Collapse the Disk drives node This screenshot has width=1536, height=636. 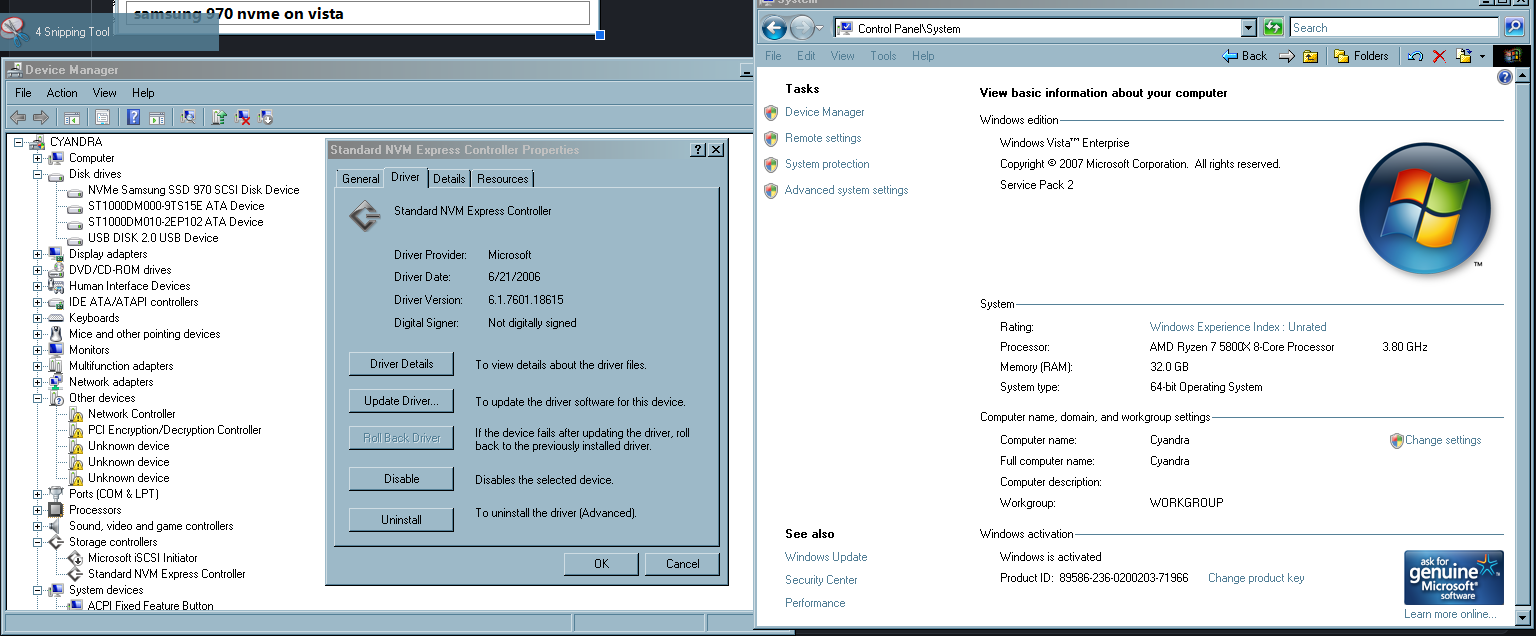[x=38, y=174]
